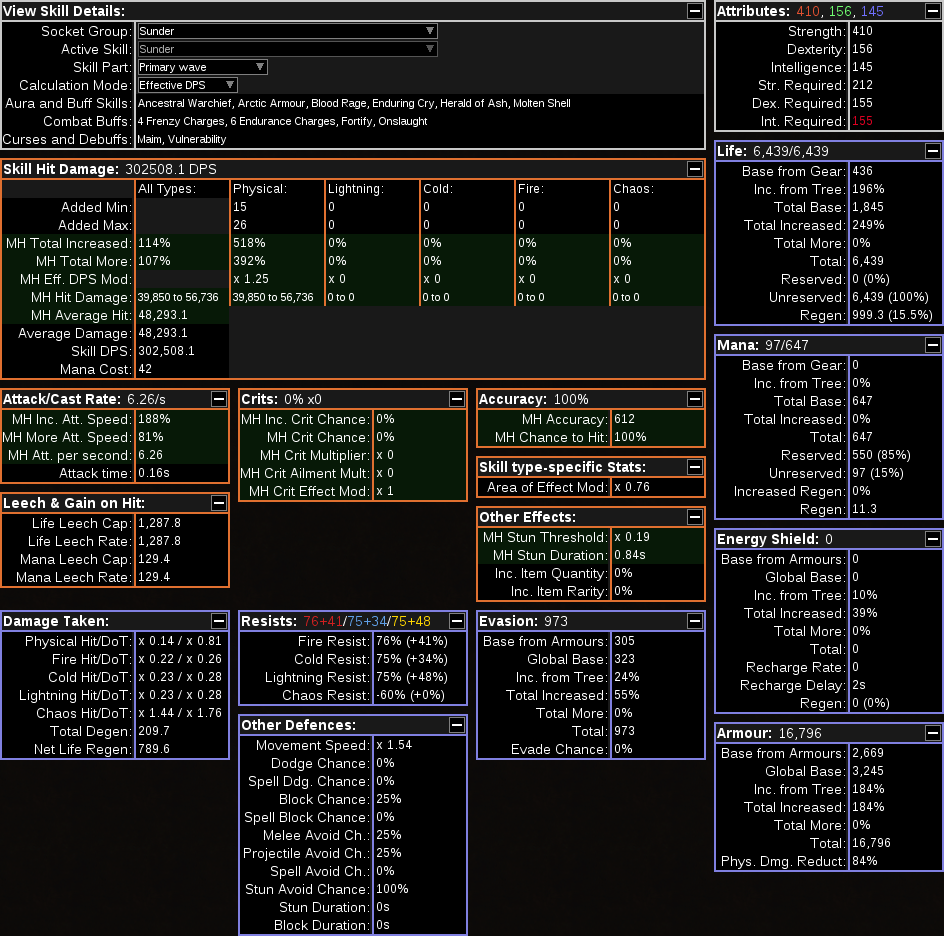Change Calculation Mode from Effective DPS
944x936 pixels.
pyautogui.click(x=187, y=85)
